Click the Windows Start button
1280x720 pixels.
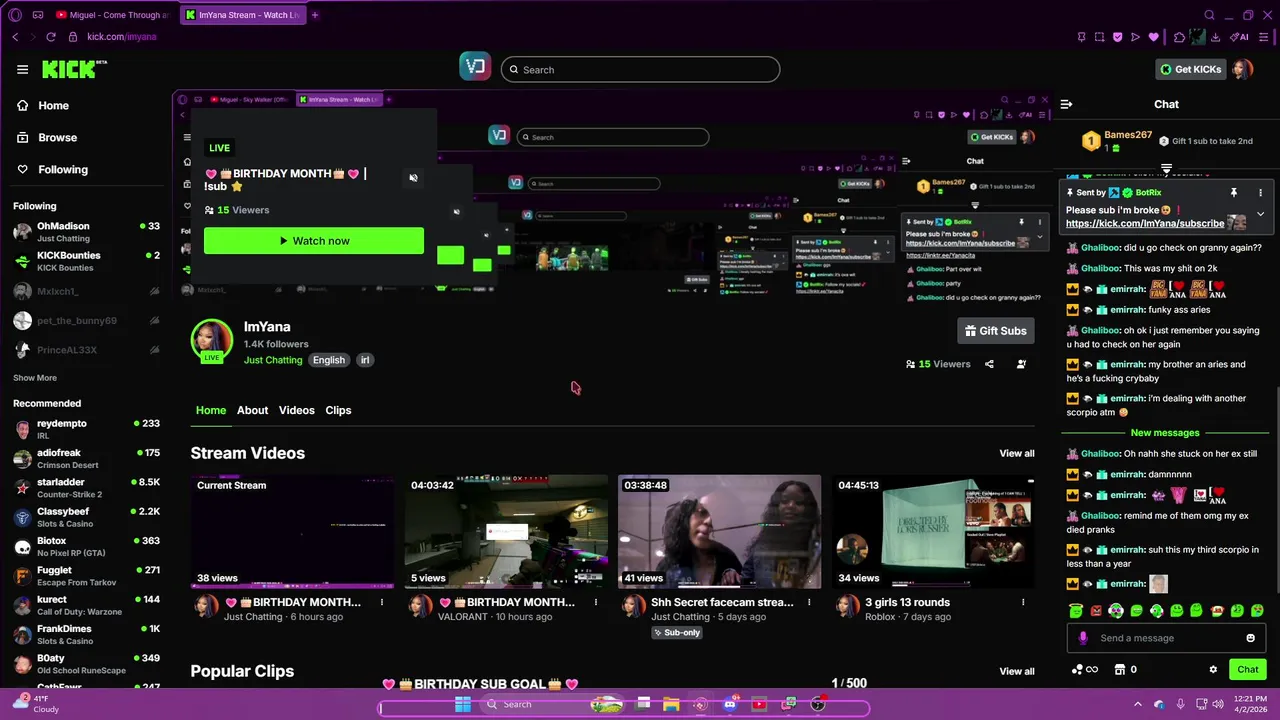click(x=463, y=704)
